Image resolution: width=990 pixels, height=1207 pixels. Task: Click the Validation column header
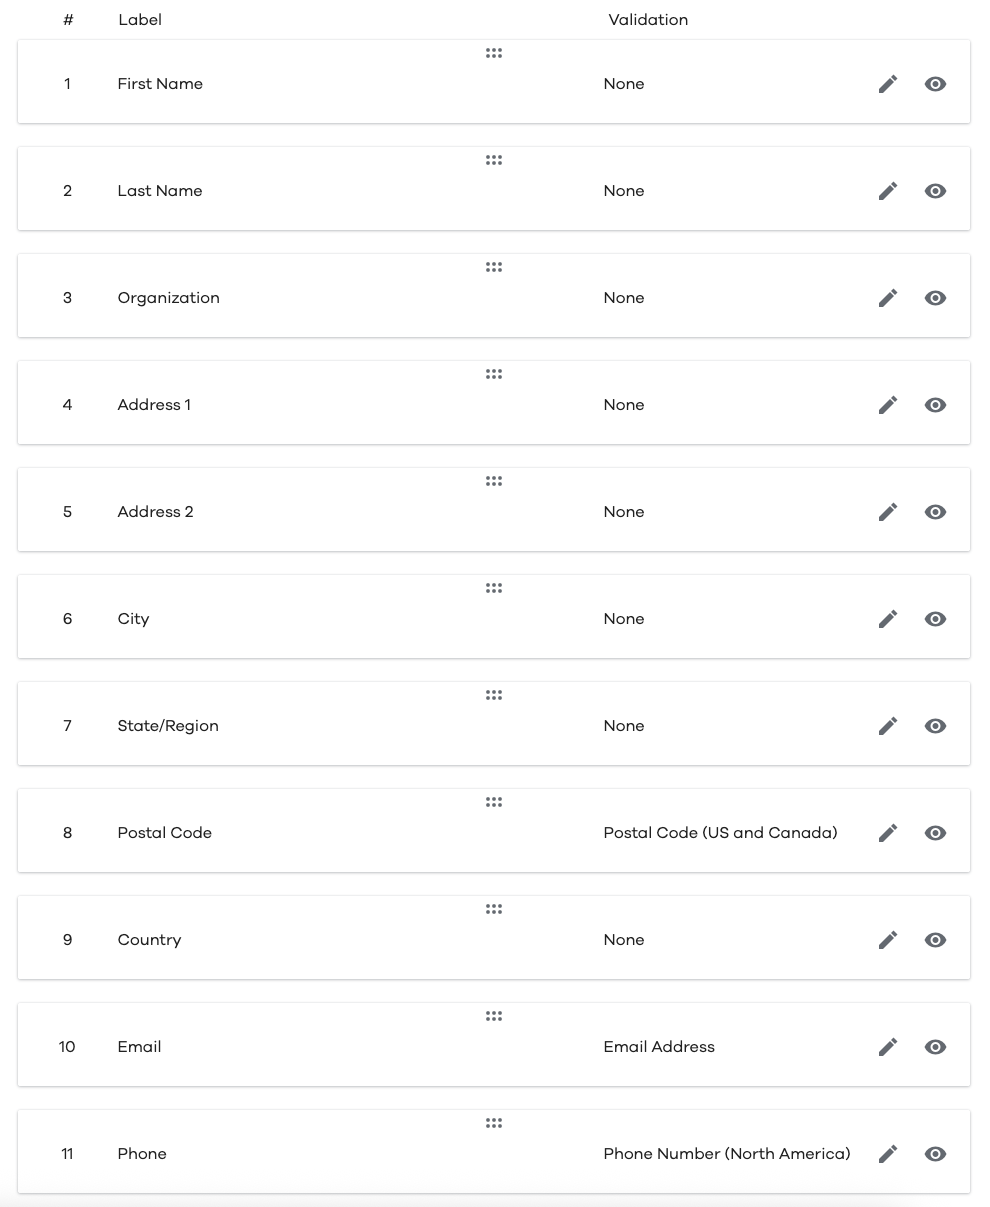click(x=648, y=20)
